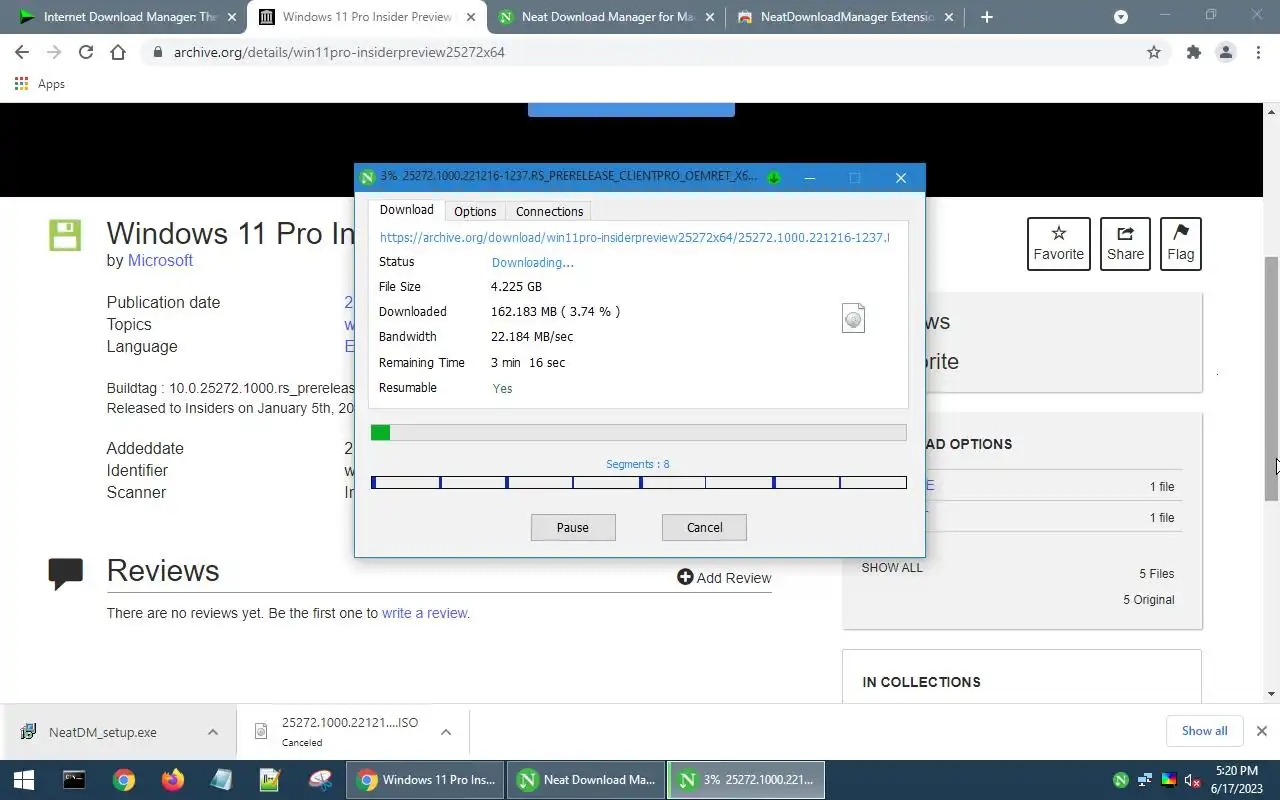Reload the archive.org page

pos(86,52)
